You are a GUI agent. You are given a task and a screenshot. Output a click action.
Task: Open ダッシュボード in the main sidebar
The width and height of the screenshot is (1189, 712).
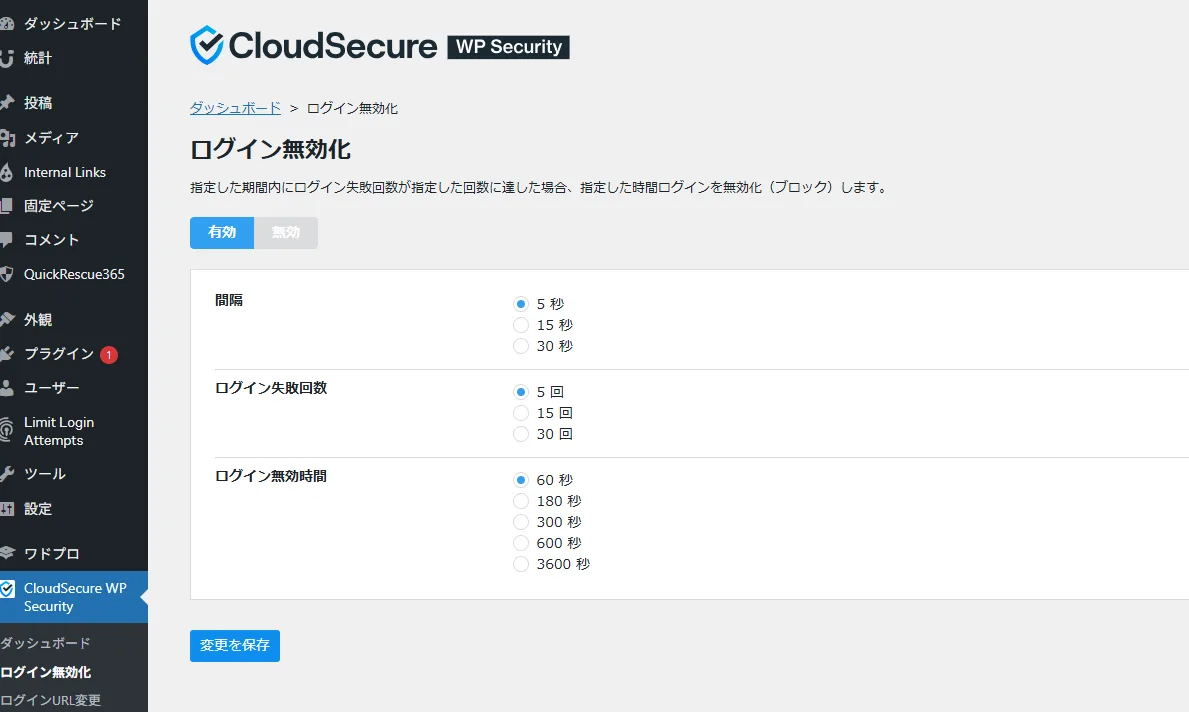coord(72,24)
